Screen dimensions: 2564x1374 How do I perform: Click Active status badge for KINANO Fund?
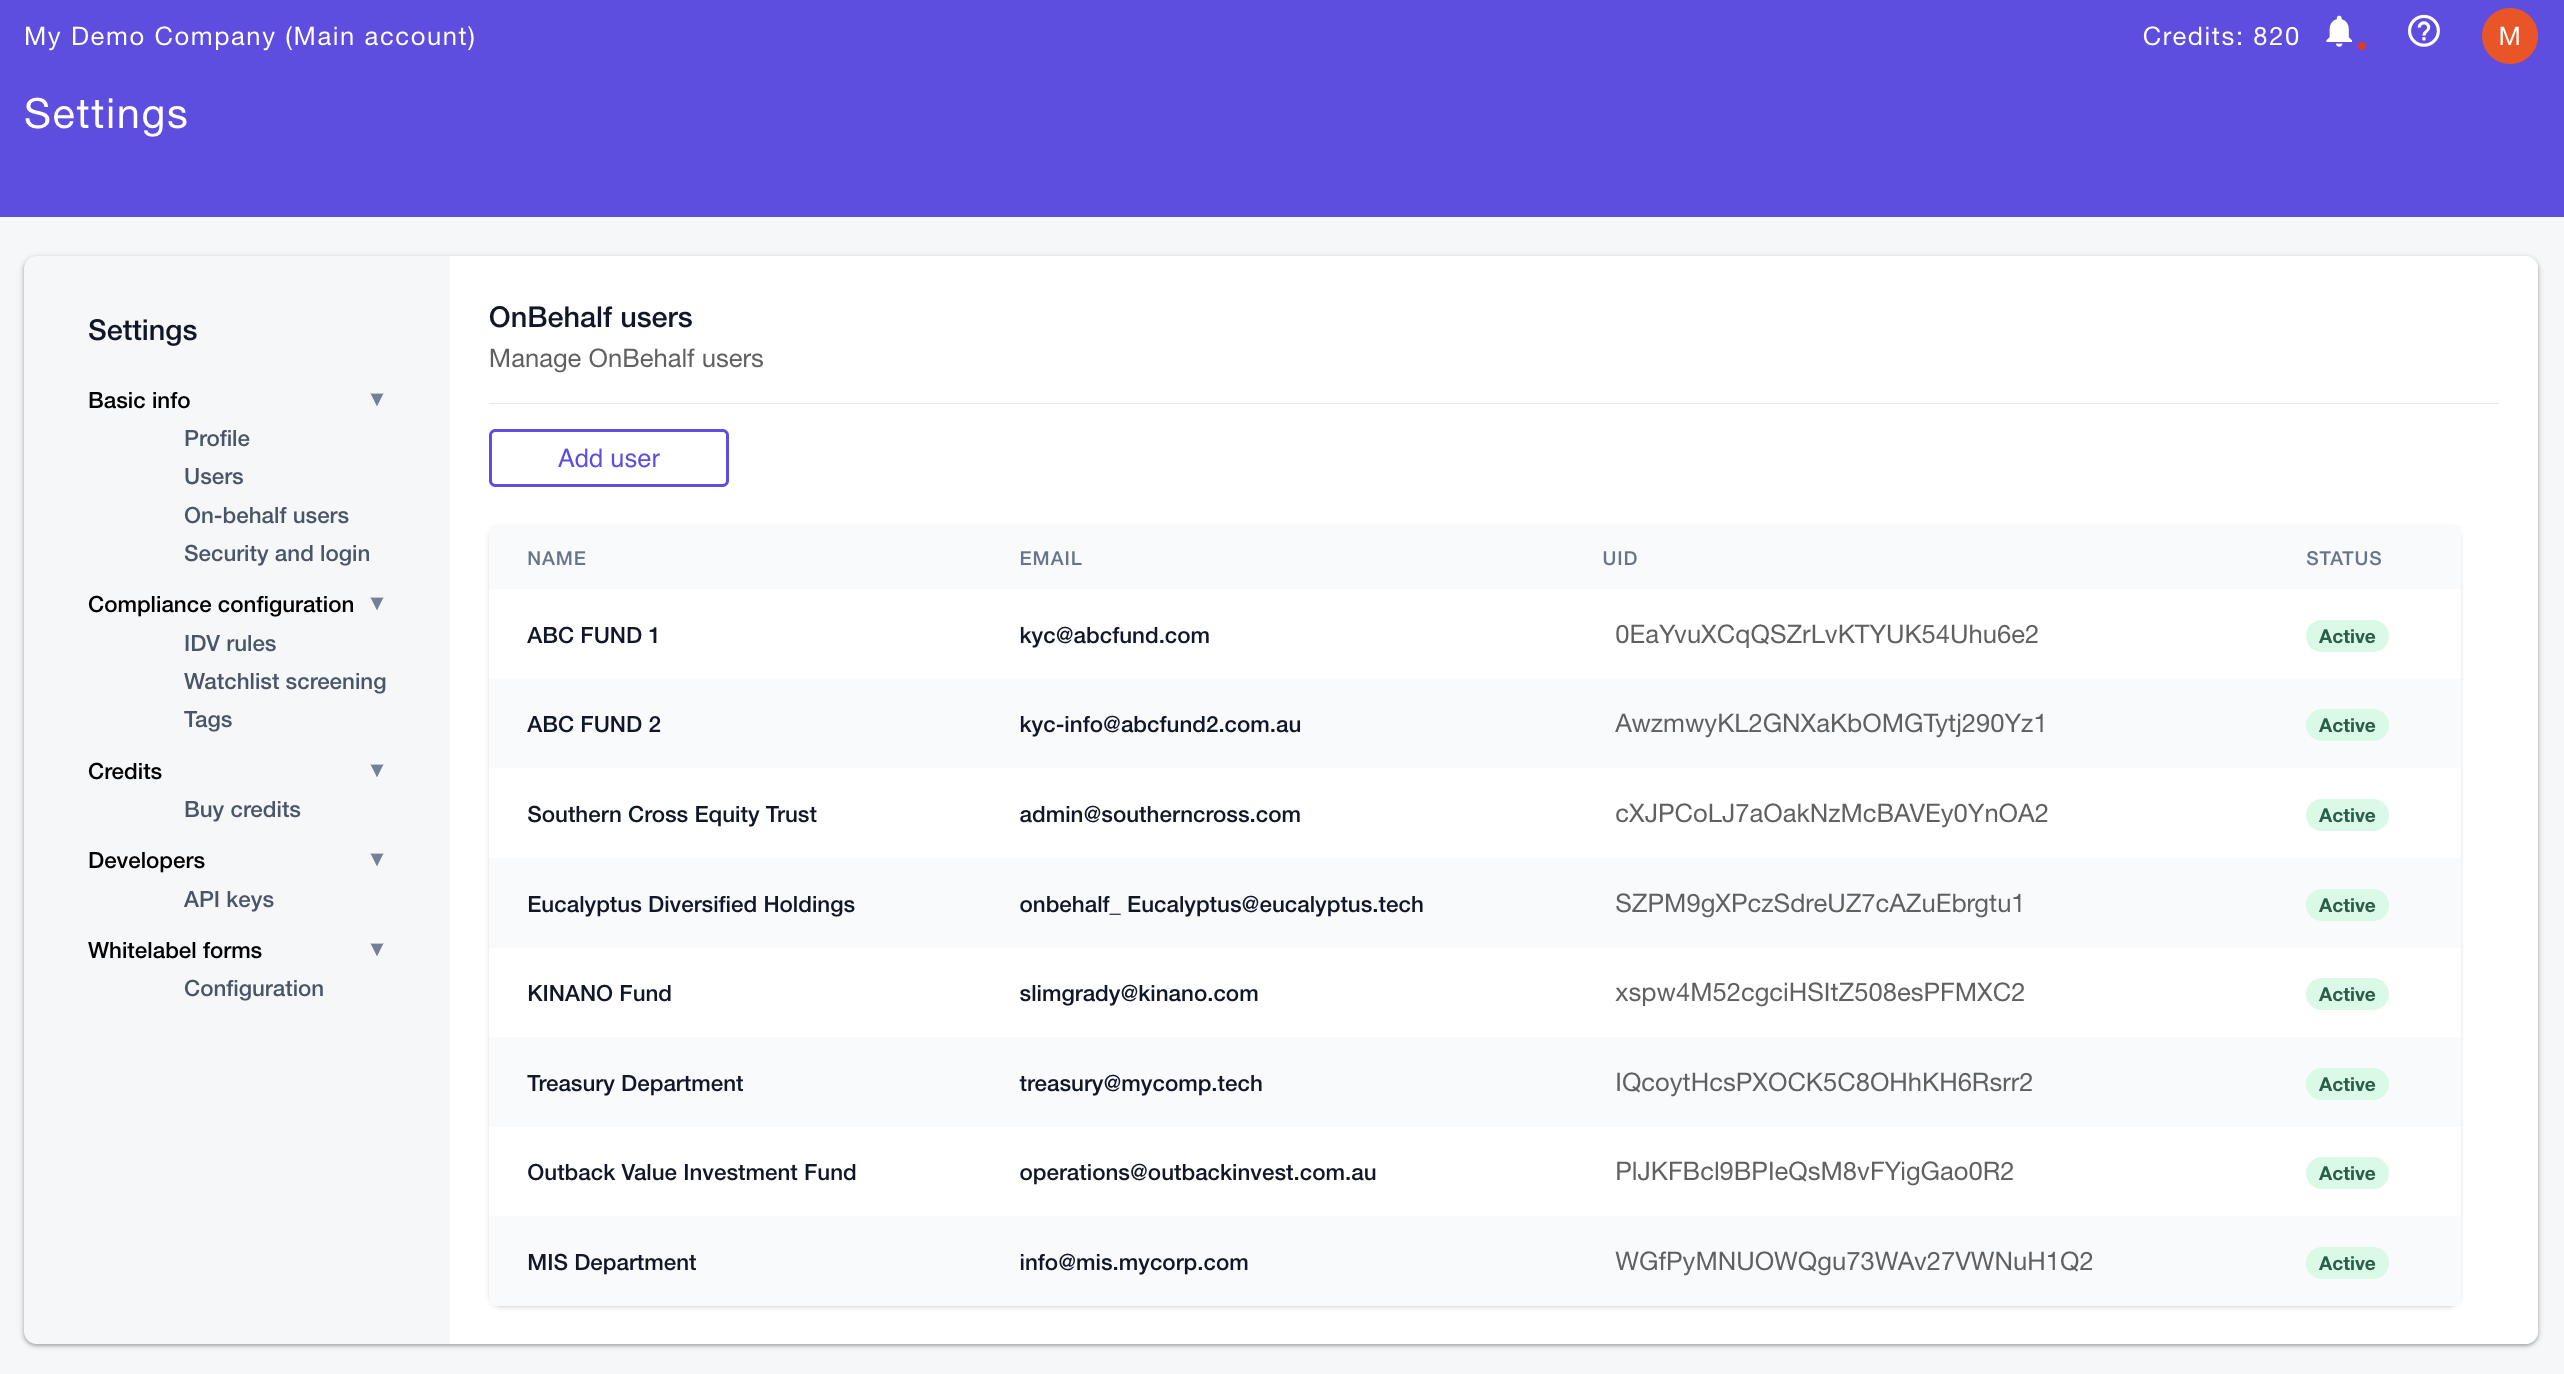pyautogui.click(x=2349, y=992)
